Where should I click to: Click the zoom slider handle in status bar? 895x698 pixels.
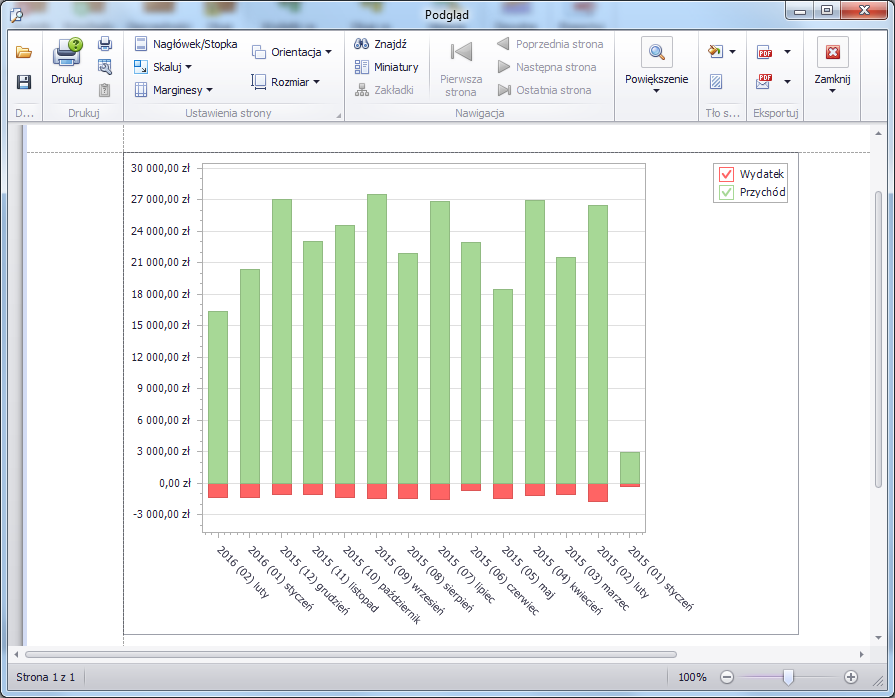788,677
